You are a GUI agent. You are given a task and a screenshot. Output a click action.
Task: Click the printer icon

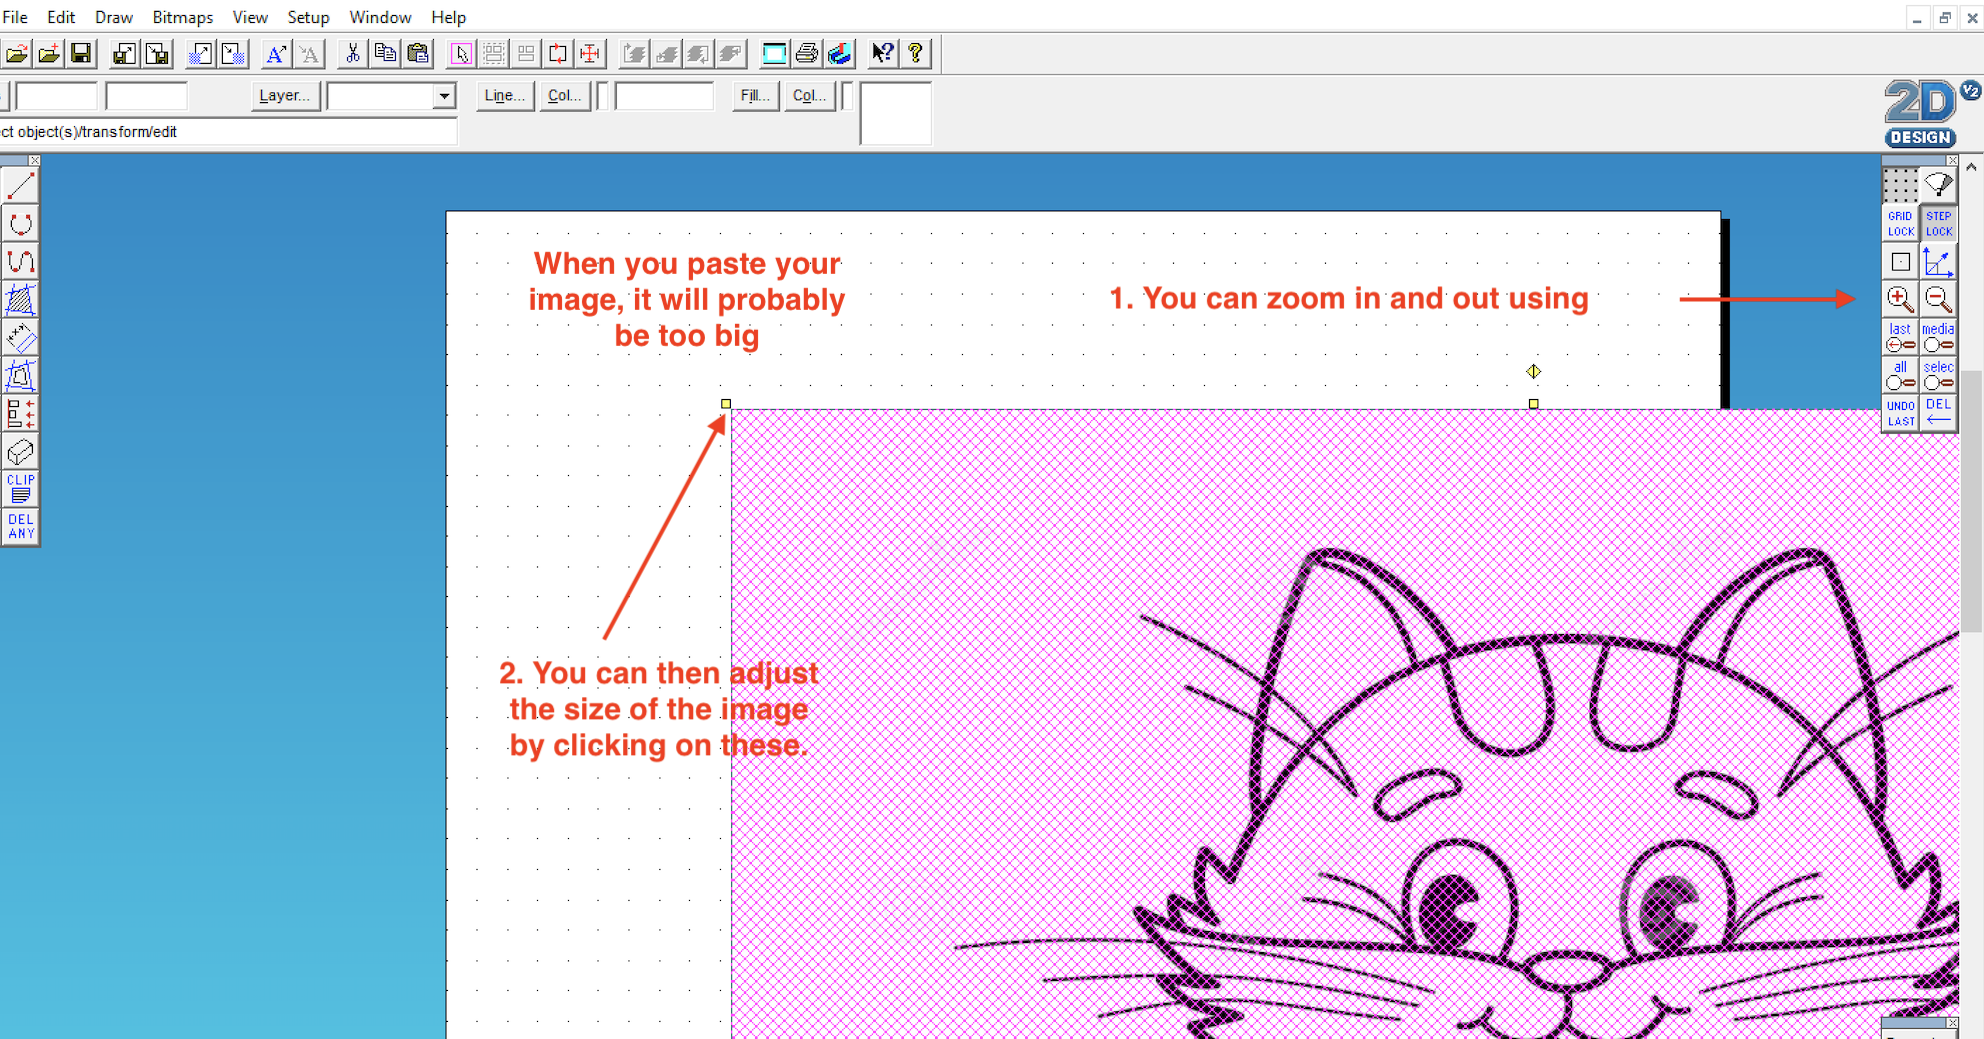point(806,53)
